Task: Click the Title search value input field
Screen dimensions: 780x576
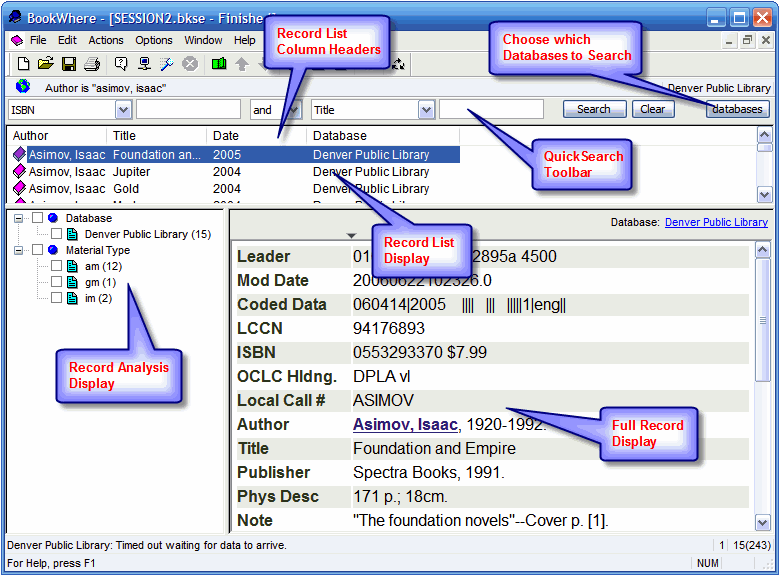Action: click(x=491, y=109)
